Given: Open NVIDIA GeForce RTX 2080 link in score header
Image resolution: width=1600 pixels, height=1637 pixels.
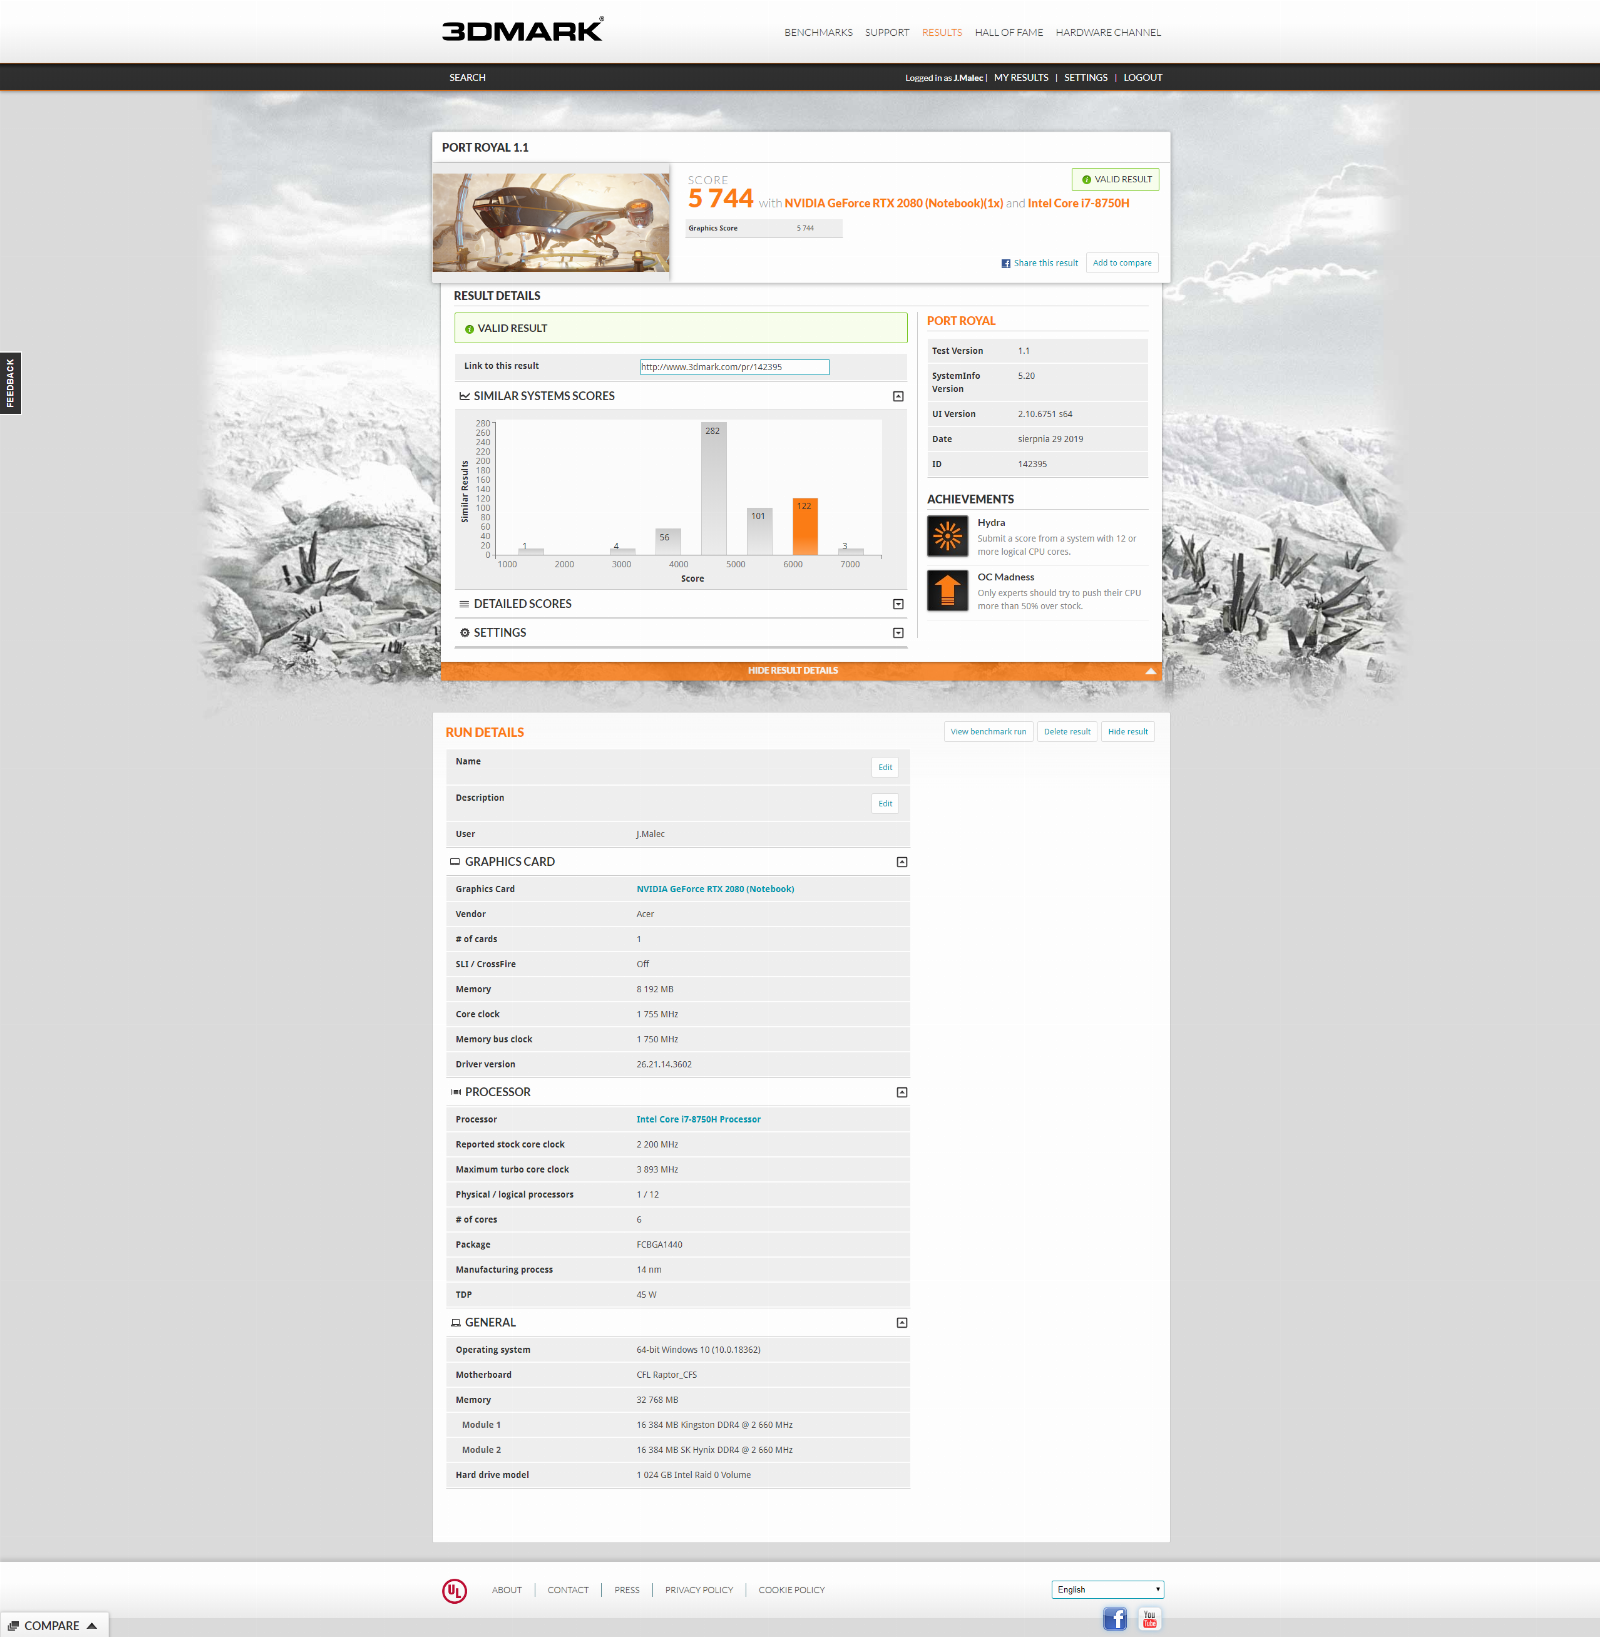Looking at the screenshot, I should point(893,203).
